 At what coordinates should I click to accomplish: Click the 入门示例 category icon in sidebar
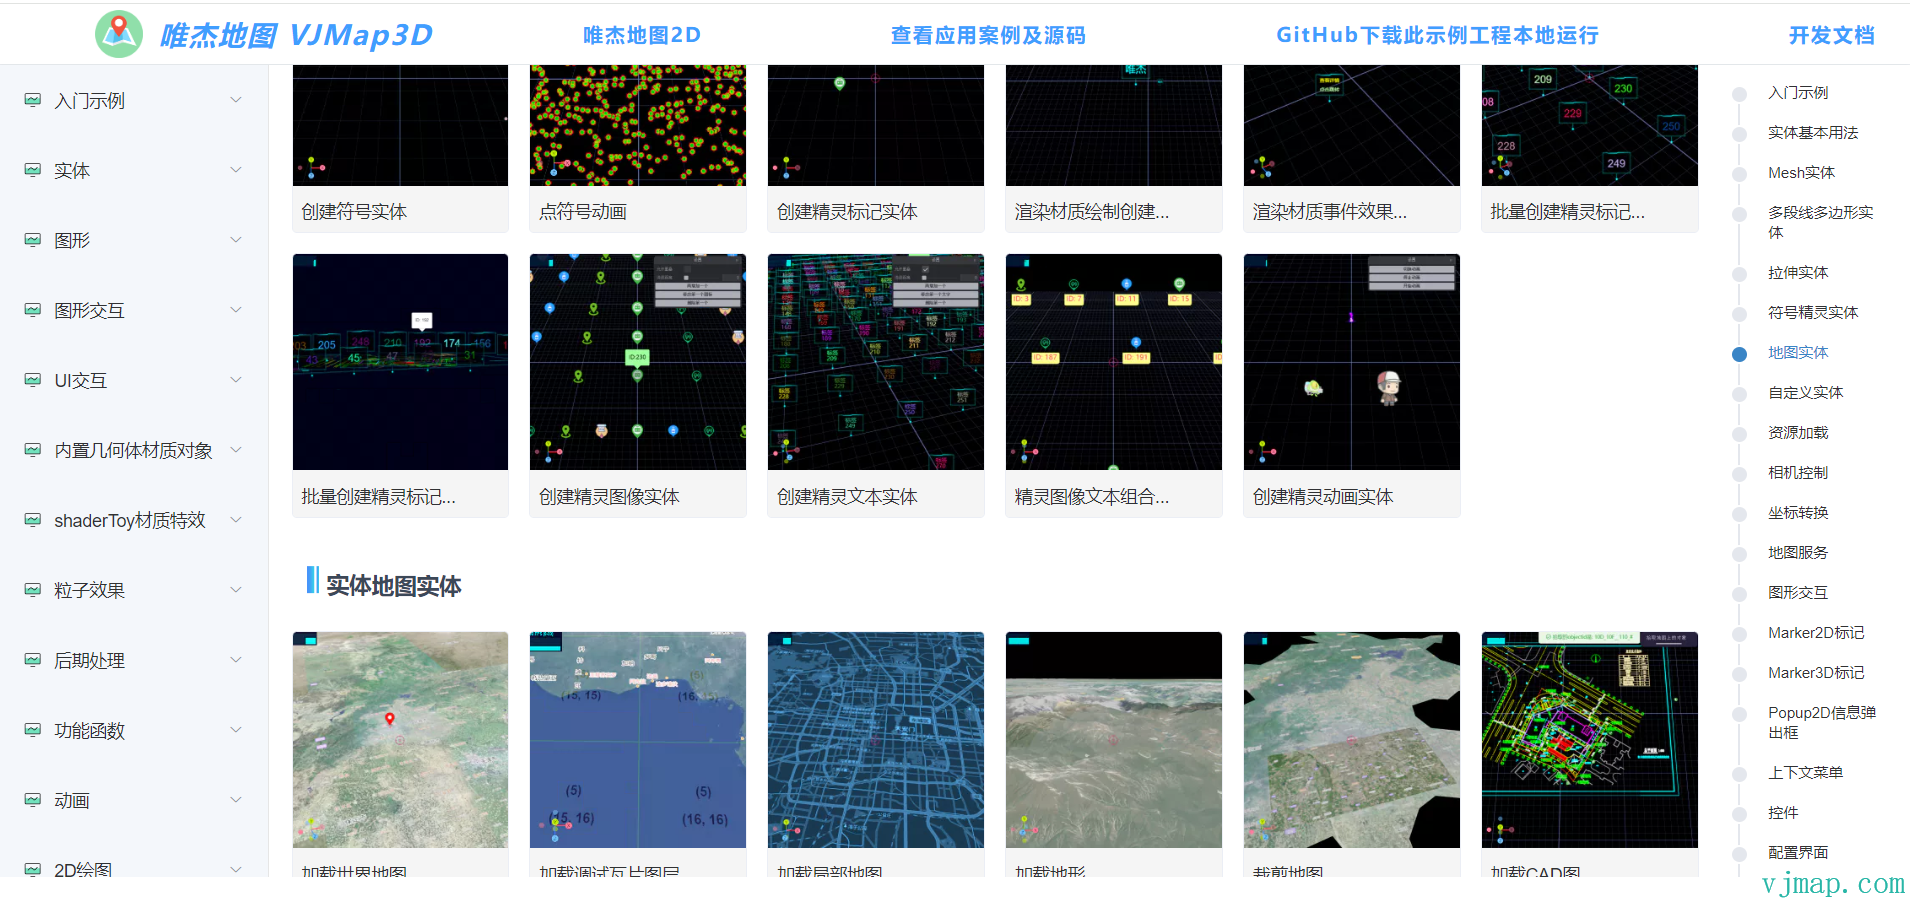point(32,100)
